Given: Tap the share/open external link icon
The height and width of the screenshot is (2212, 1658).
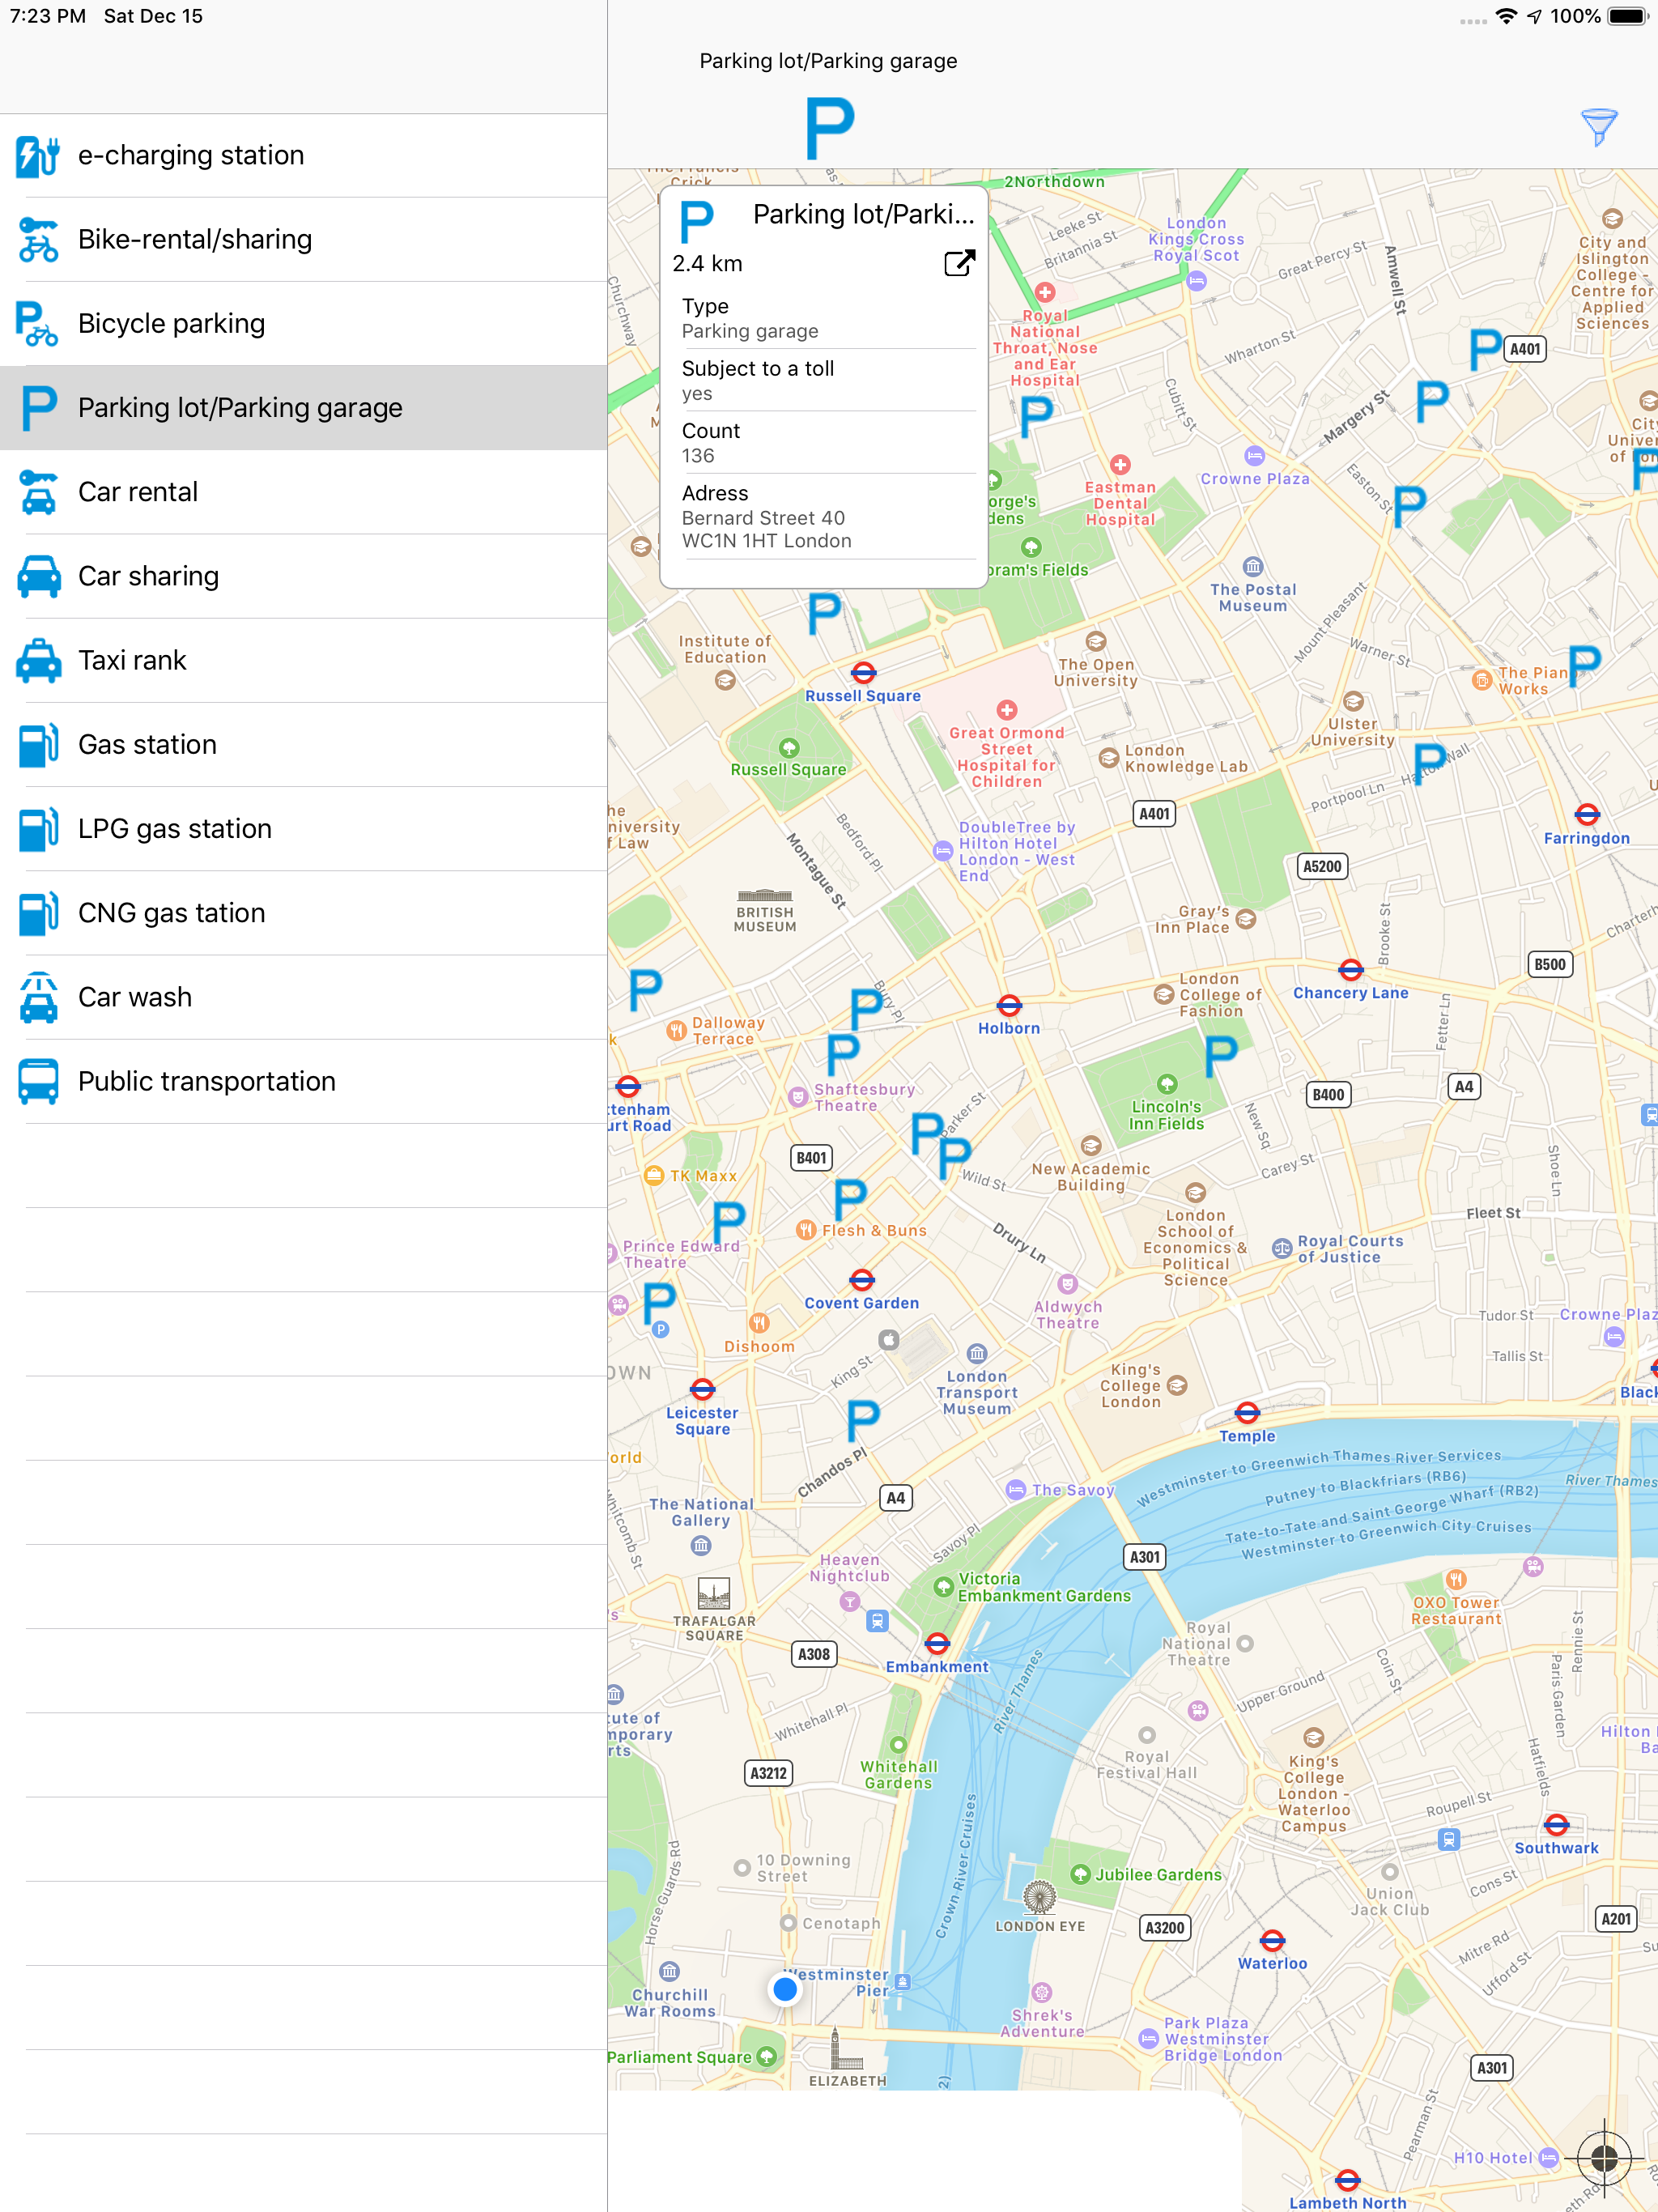Looking at the screenshot, I should point(959,263).
